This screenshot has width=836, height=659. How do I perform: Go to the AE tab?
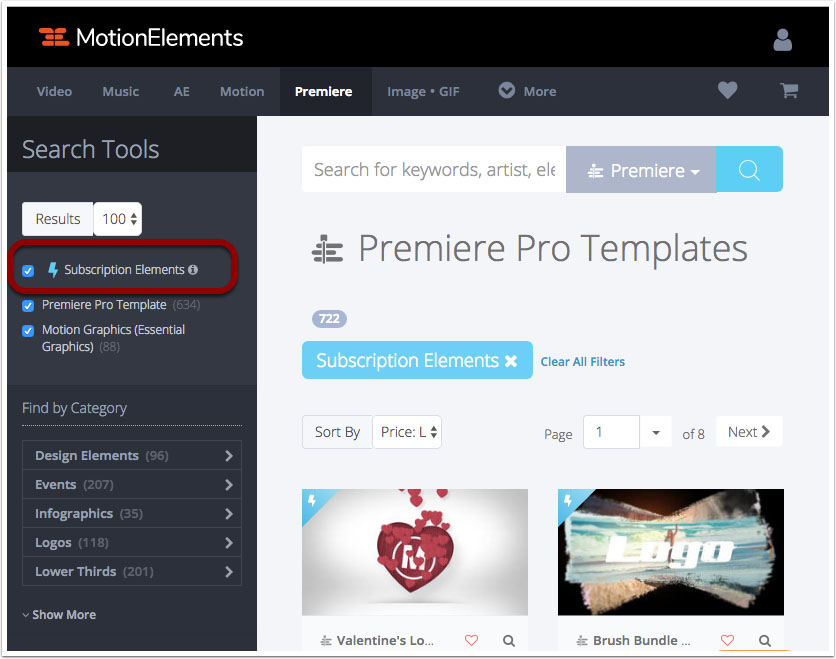click(x=181, y=92)
